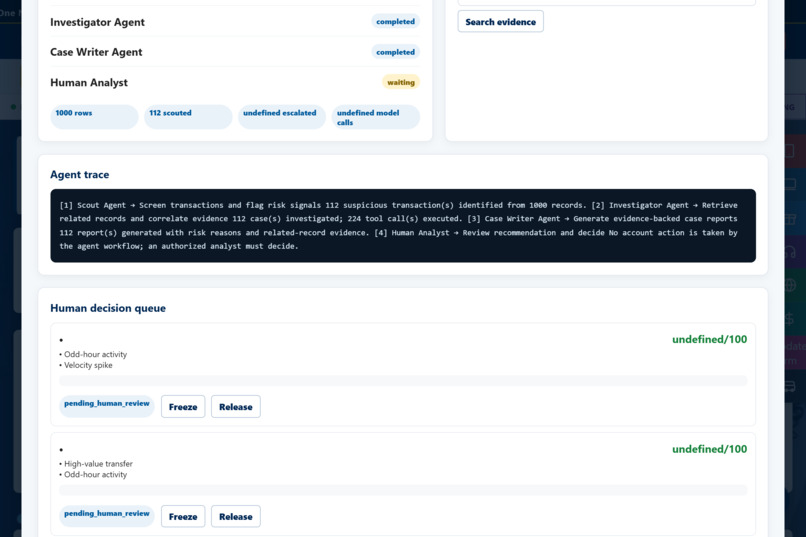Freeze the Velocity spike case
The width and height of the screenshot is (806, 537).
pyautogui.click(x=183, y=406)
